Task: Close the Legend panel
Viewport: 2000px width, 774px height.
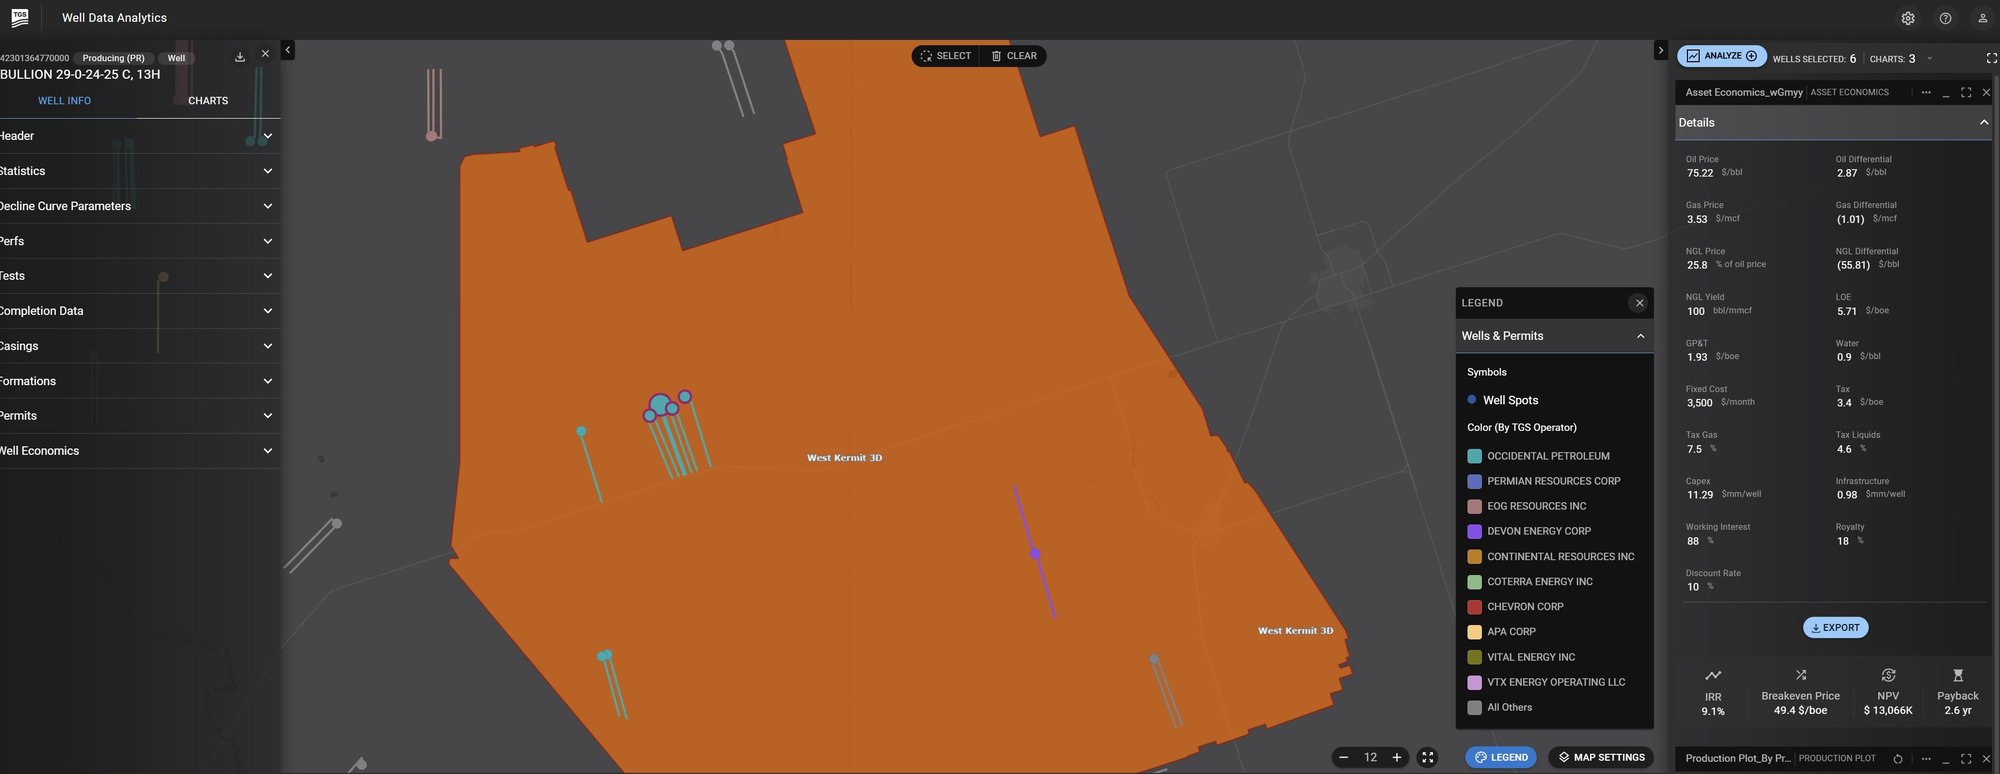Action: click(x=1639, y=303)
